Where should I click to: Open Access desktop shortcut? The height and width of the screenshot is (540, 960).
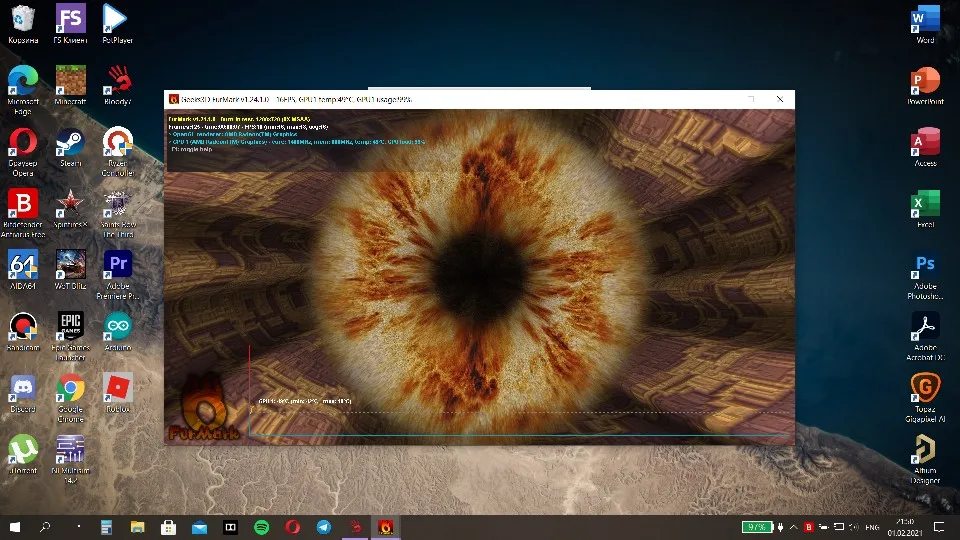[x=925, y=148]
